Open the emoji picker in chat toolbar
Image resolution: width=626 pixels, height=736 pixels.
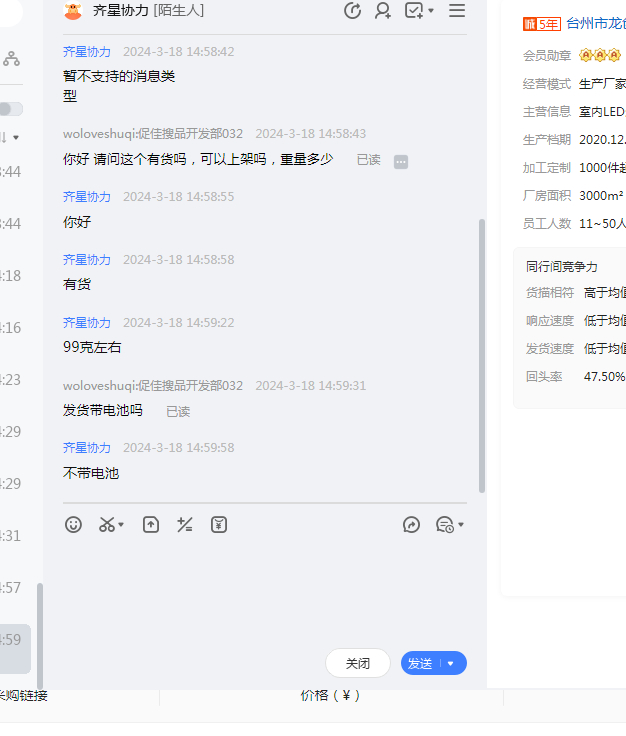[x=73, y=524]
